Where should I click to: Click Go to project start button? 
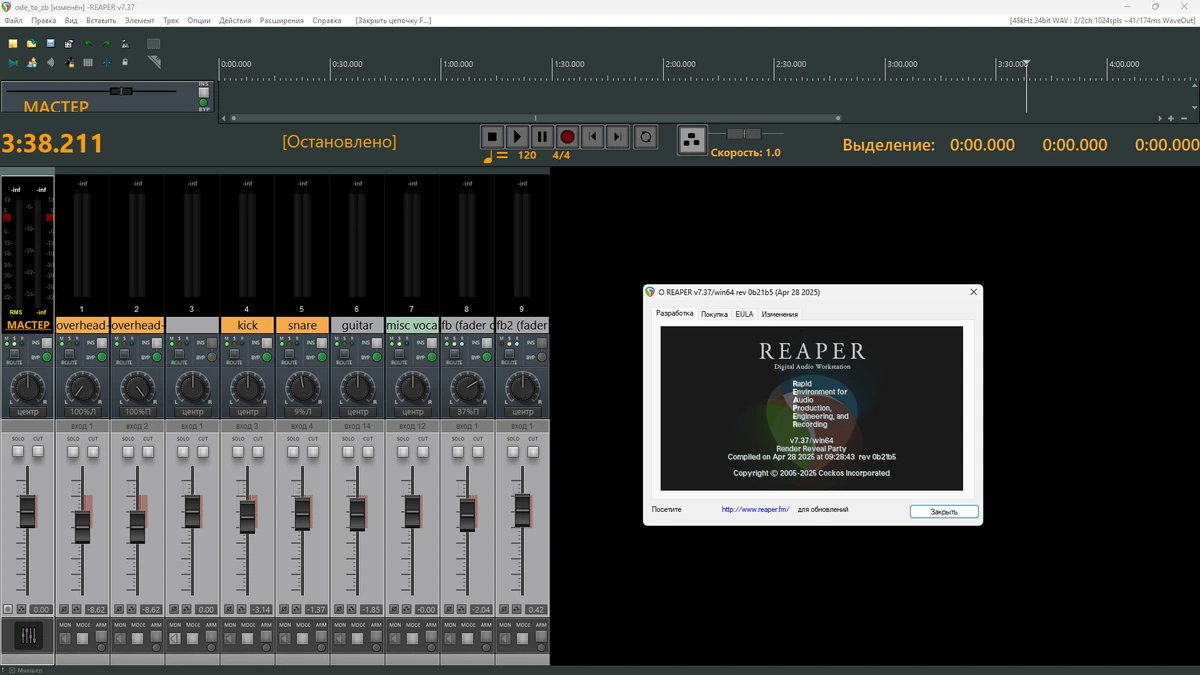click(x=593, y=136)
